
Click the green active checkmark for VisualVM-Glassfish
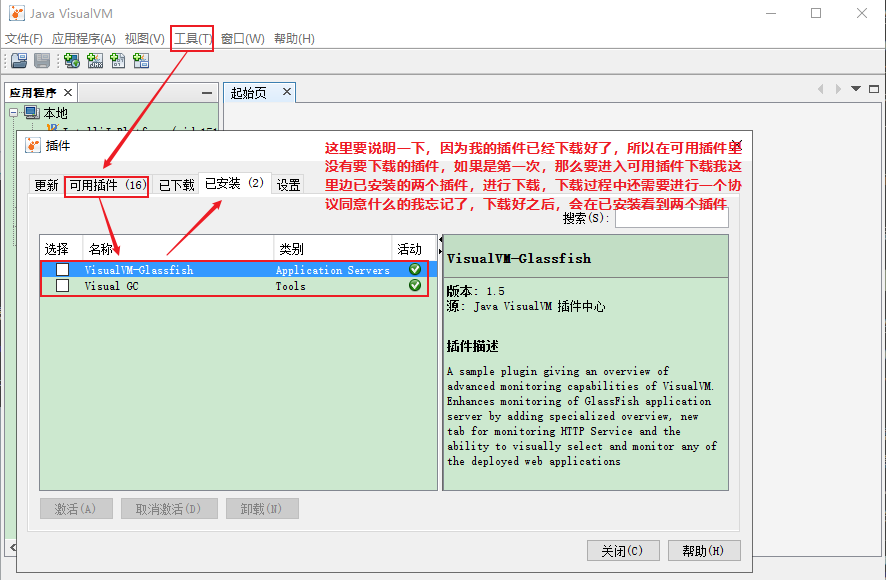pyautogui.click(x=415, y=269)
